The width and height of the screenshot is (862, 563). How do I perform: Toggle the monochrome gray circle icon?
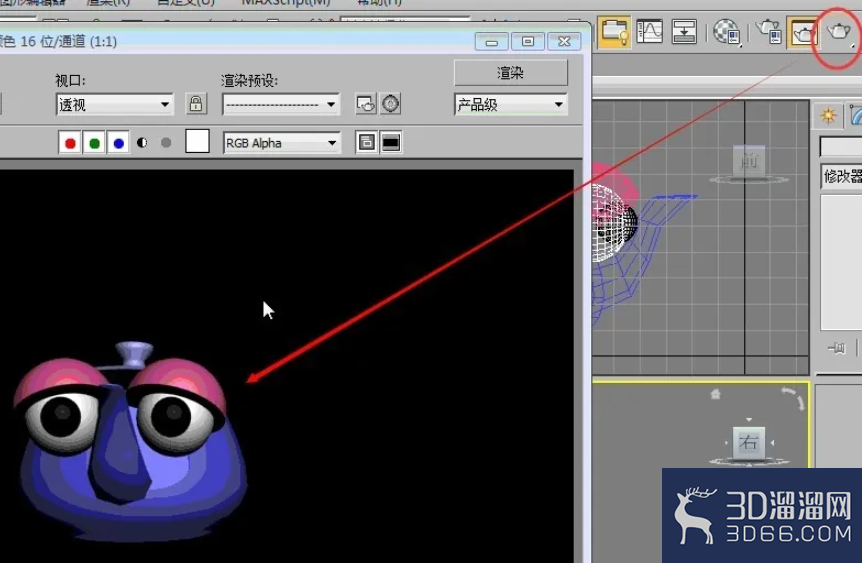pos(165,143)
